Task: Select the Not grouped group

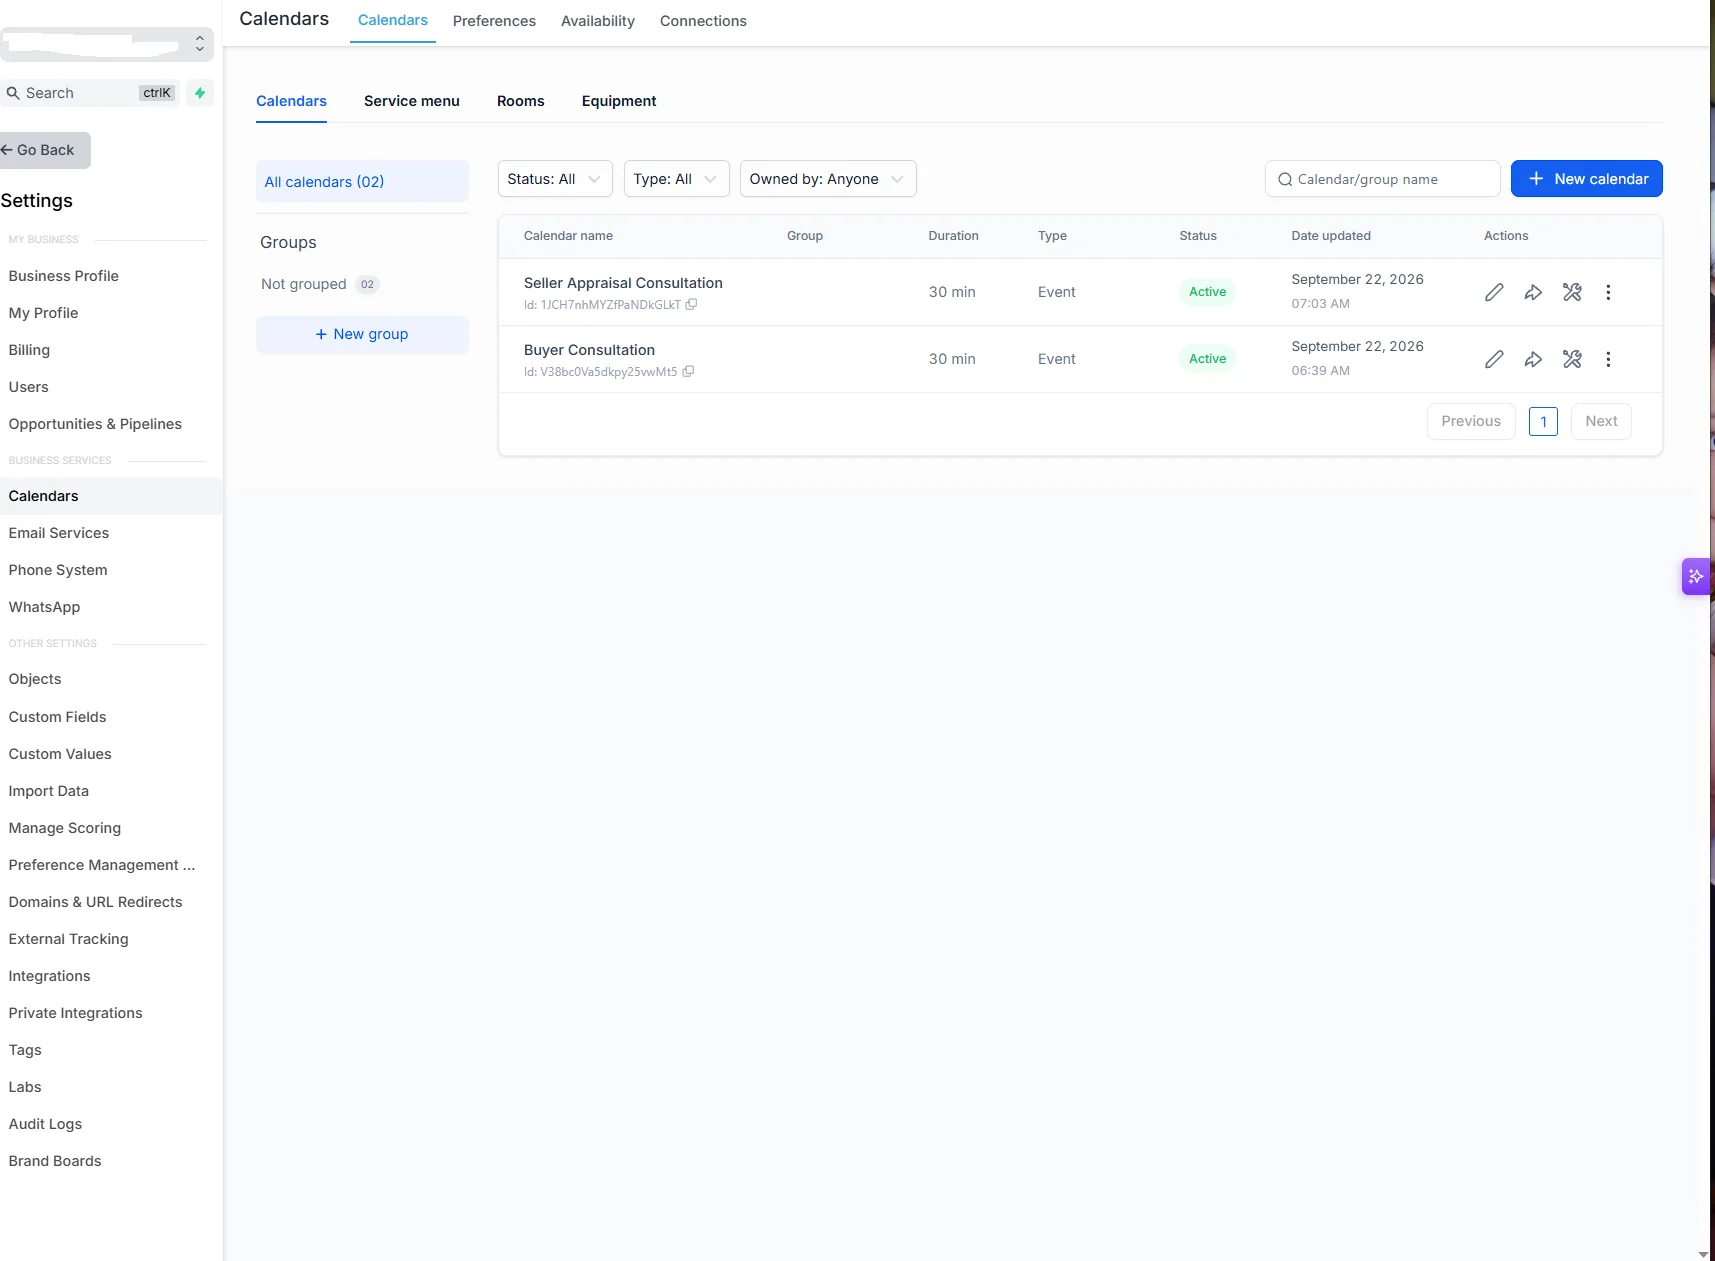Action: (320, 284)
